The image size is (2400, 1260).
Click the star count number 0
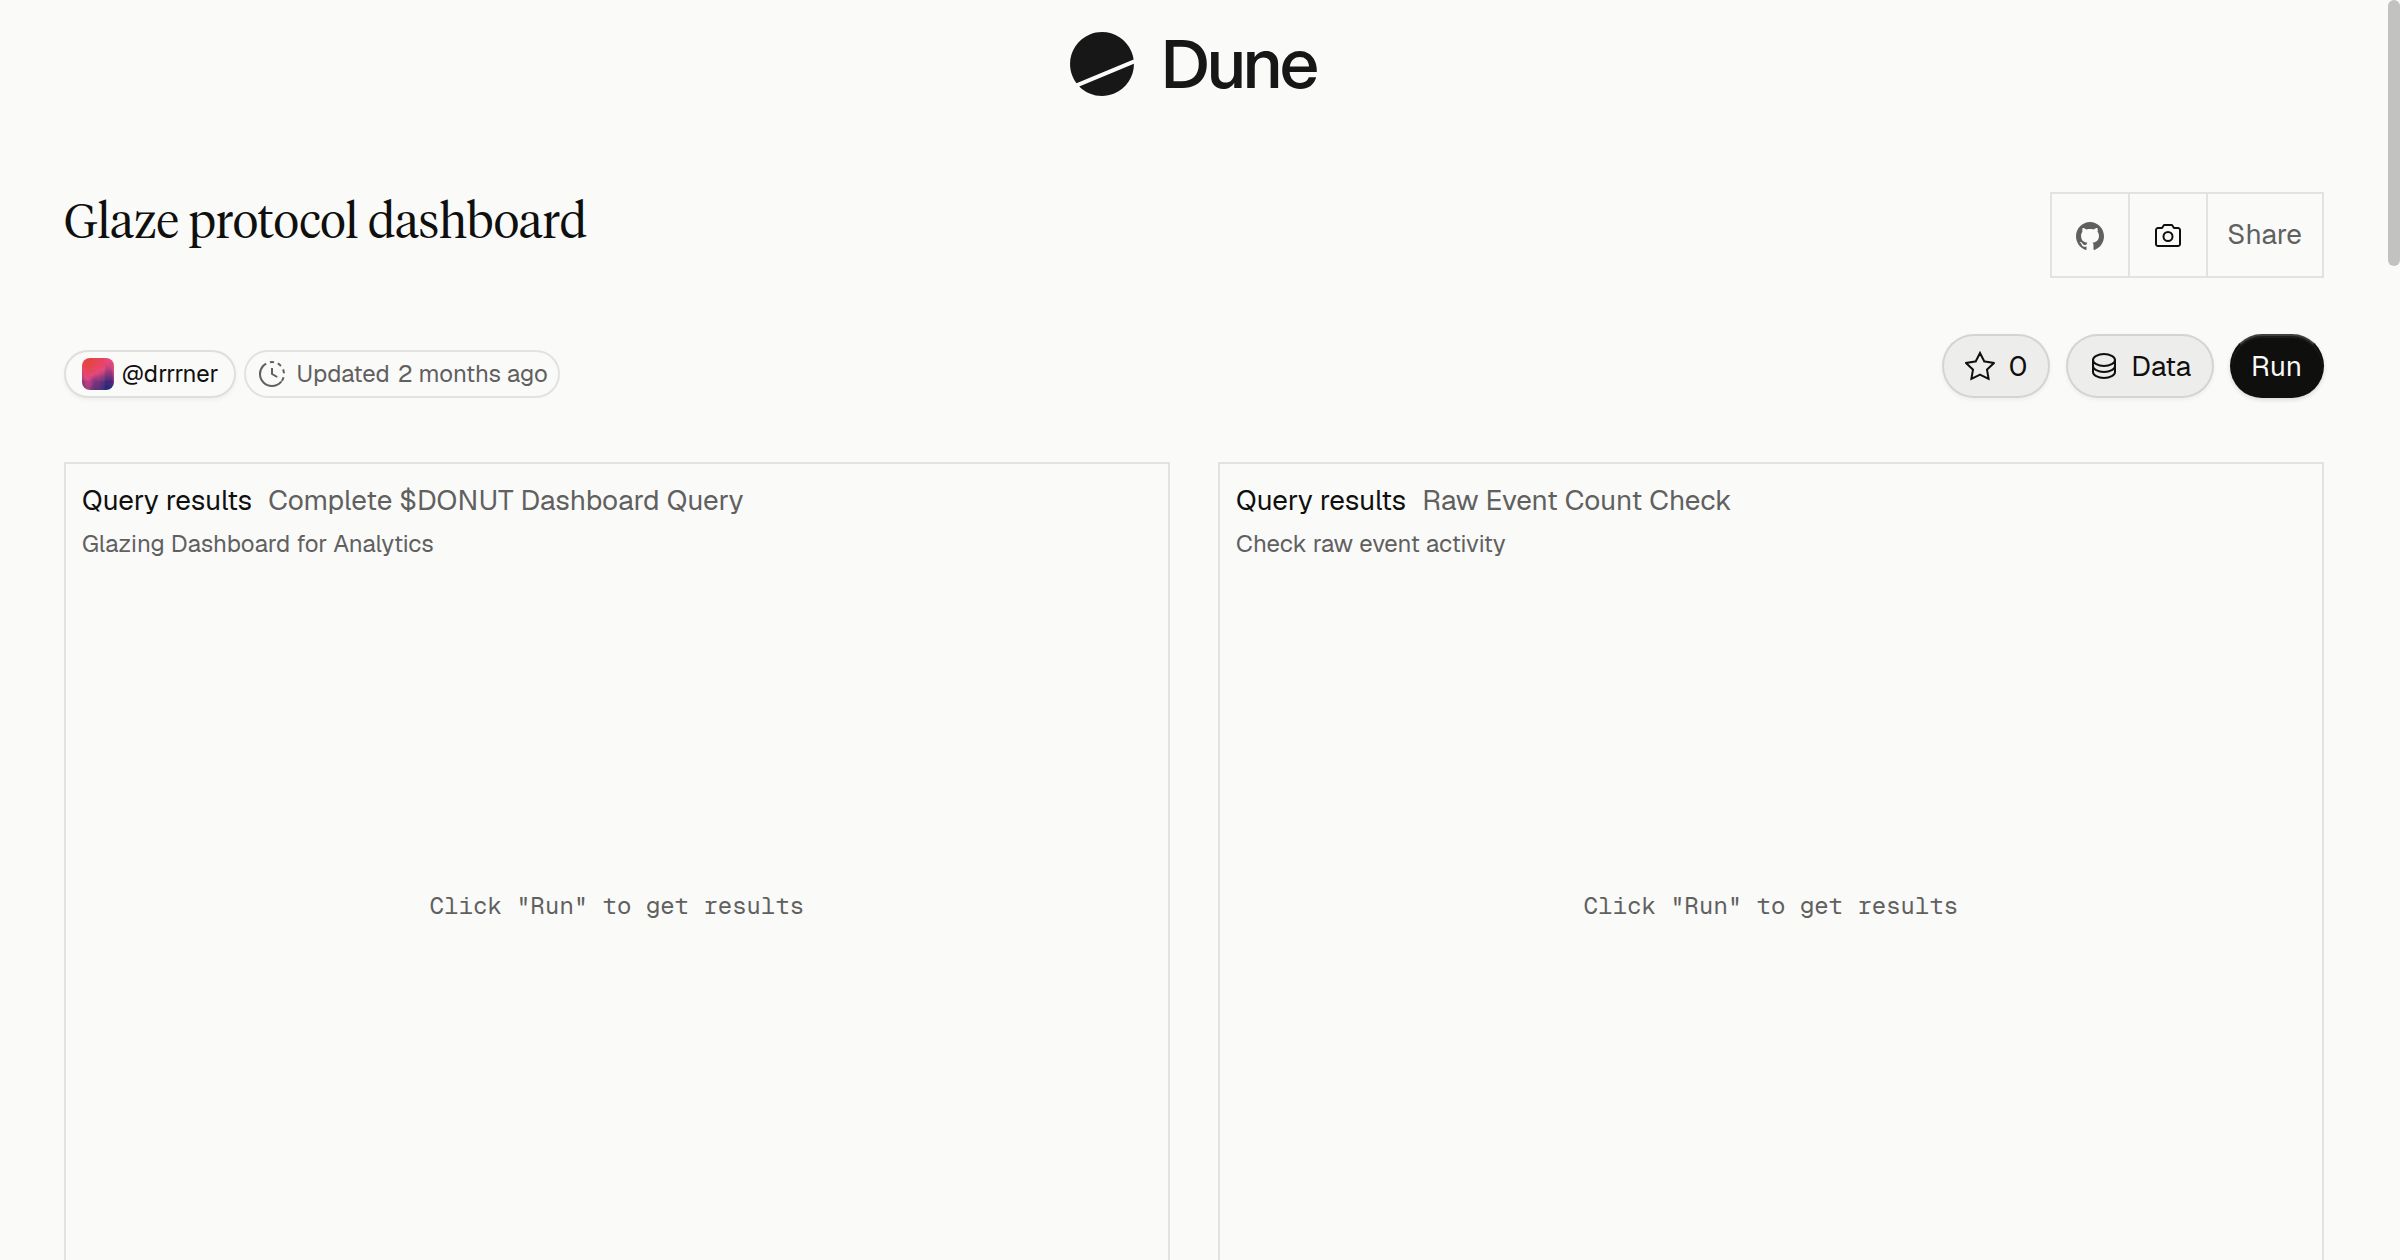coord(2018,367)
